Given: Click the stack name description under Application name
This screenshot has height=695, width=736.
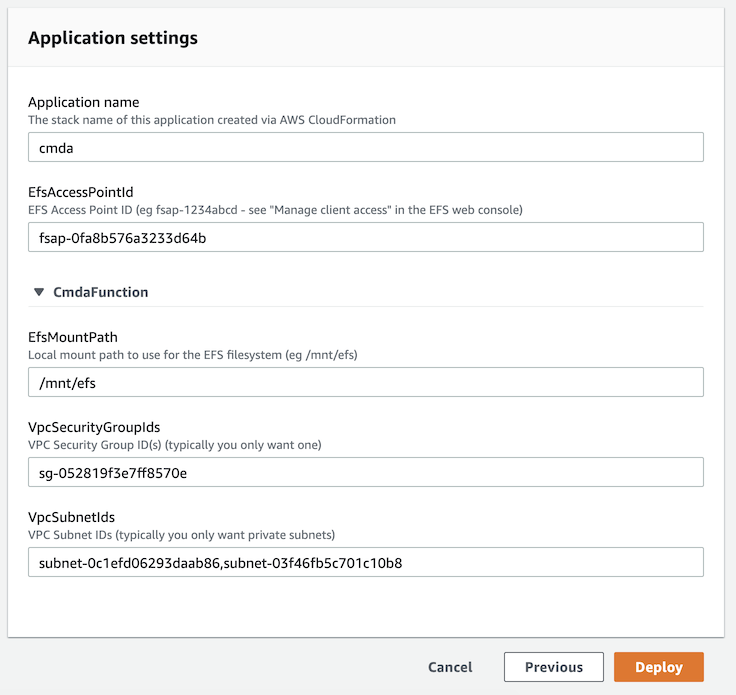Looking at the screenshot, I should [211, 120].
